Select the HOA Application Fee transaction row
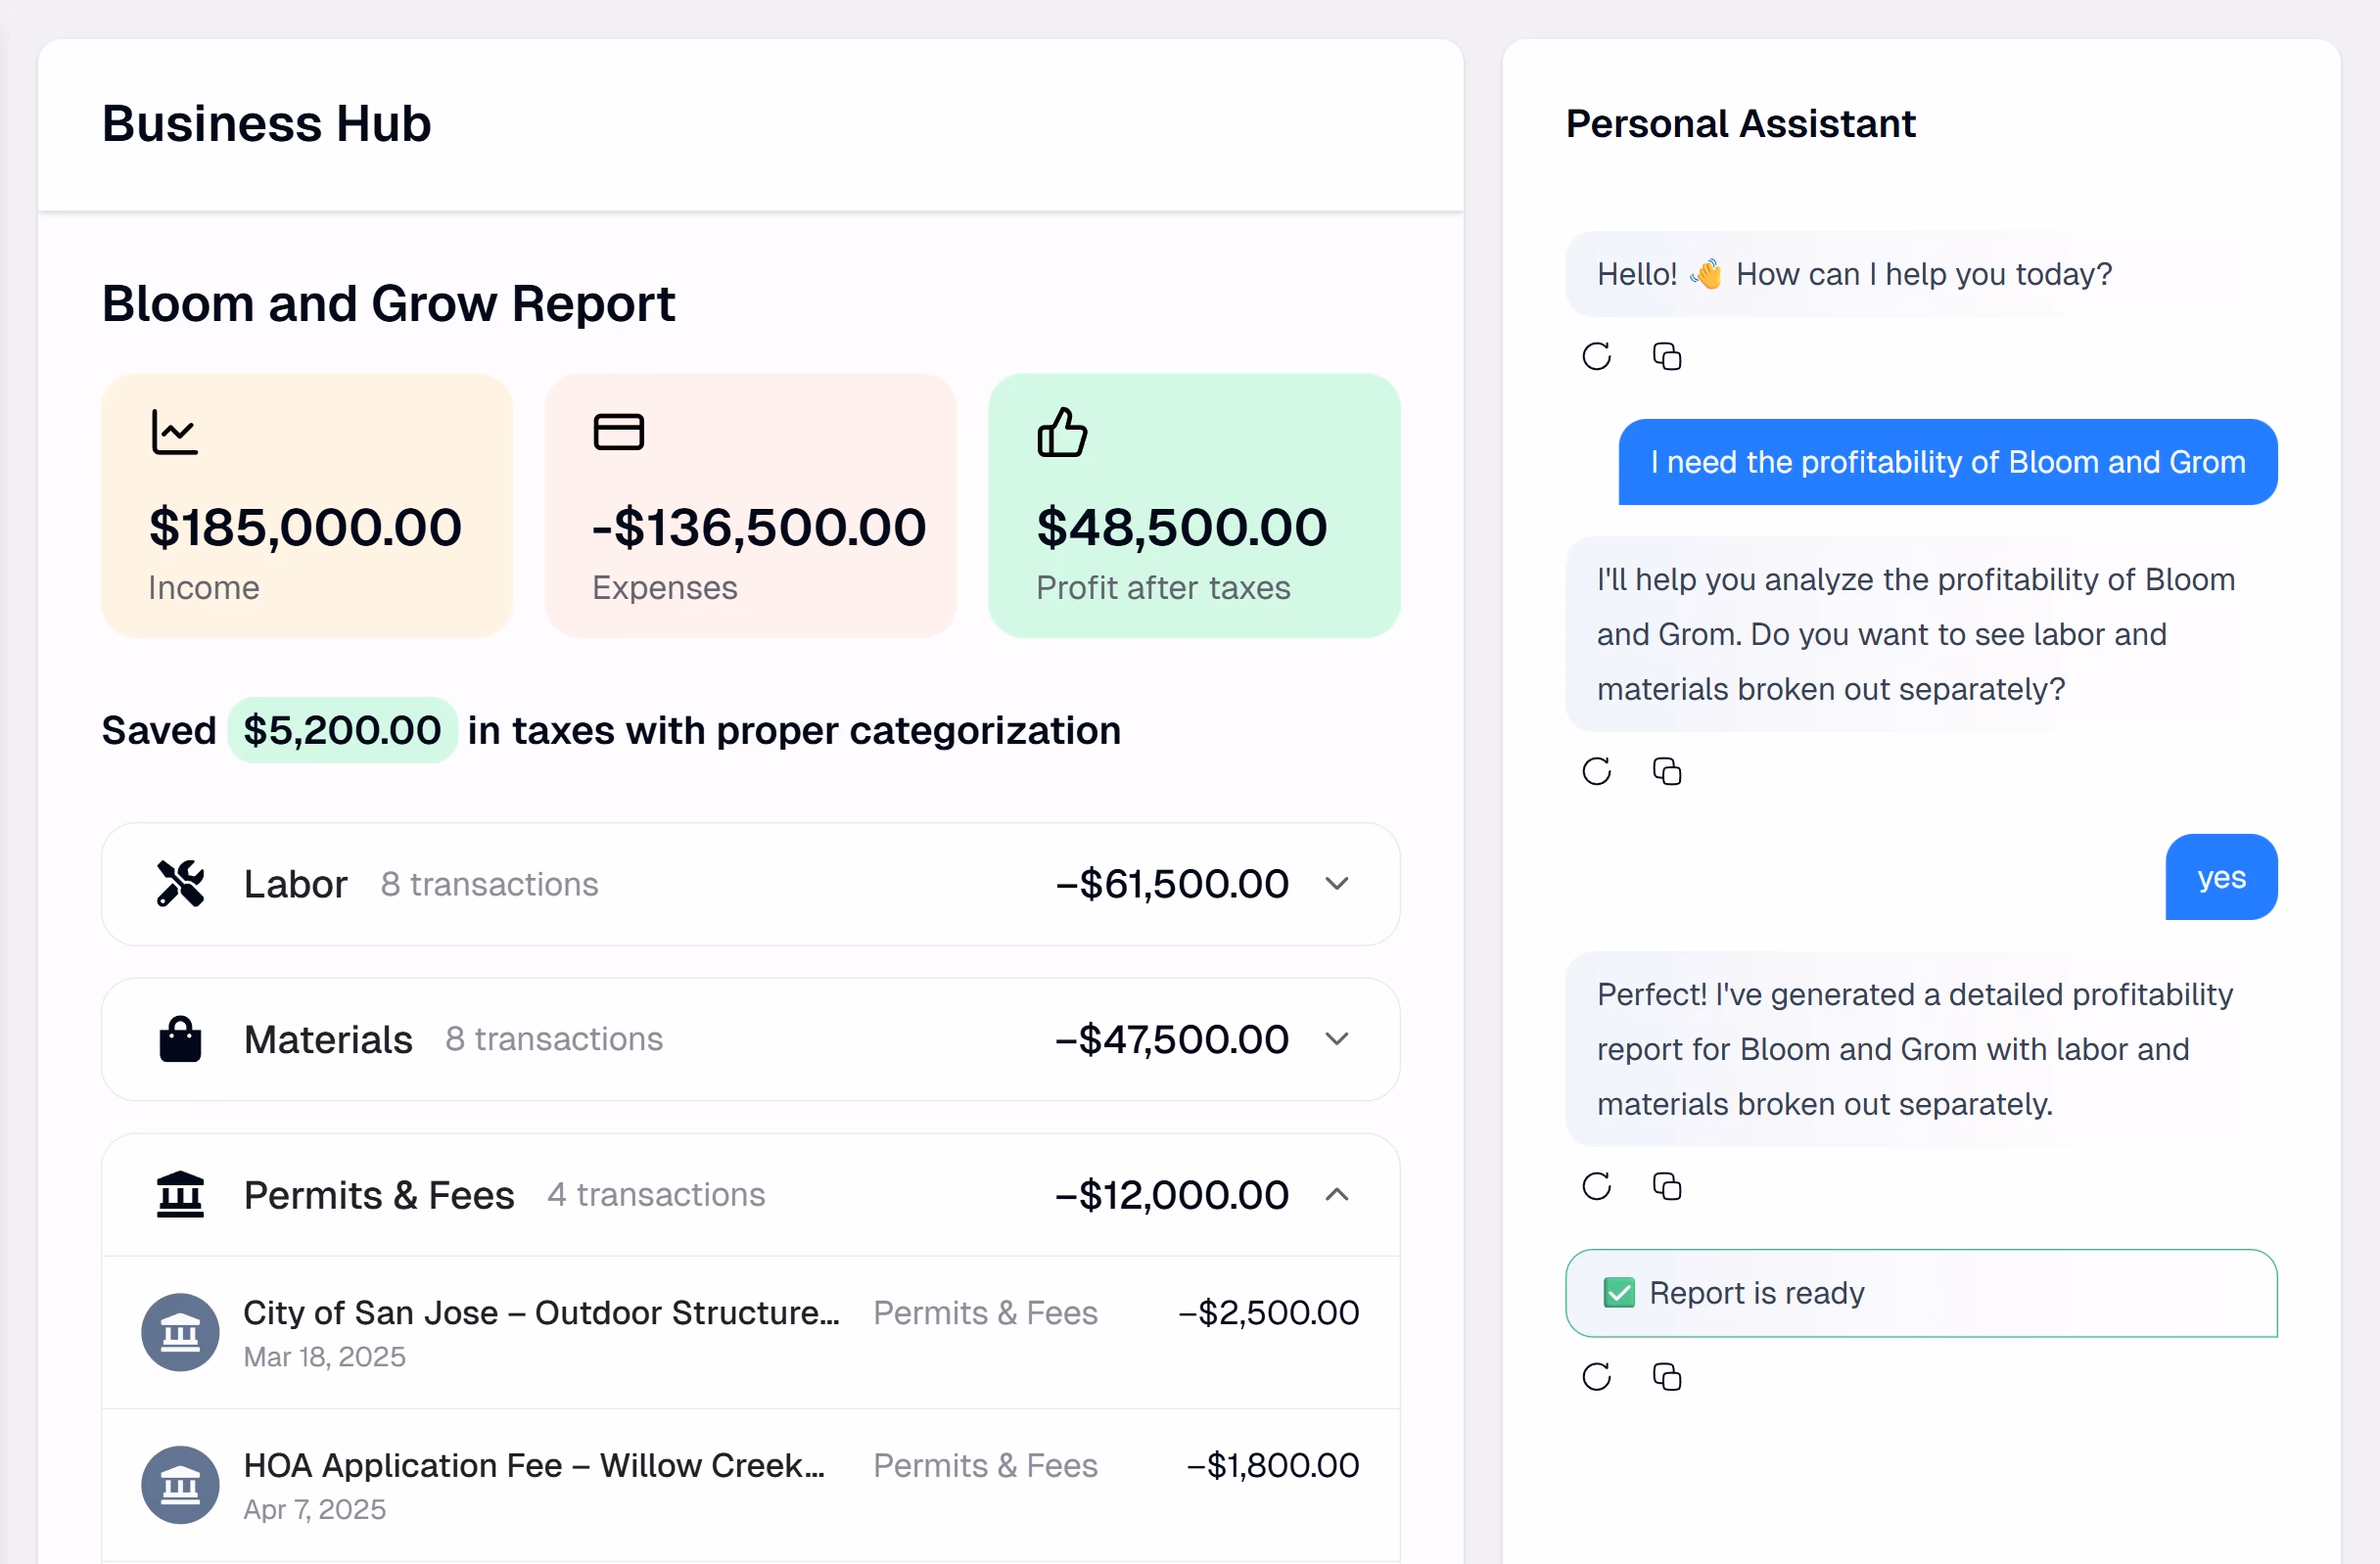 click(x=750, y=1484)
